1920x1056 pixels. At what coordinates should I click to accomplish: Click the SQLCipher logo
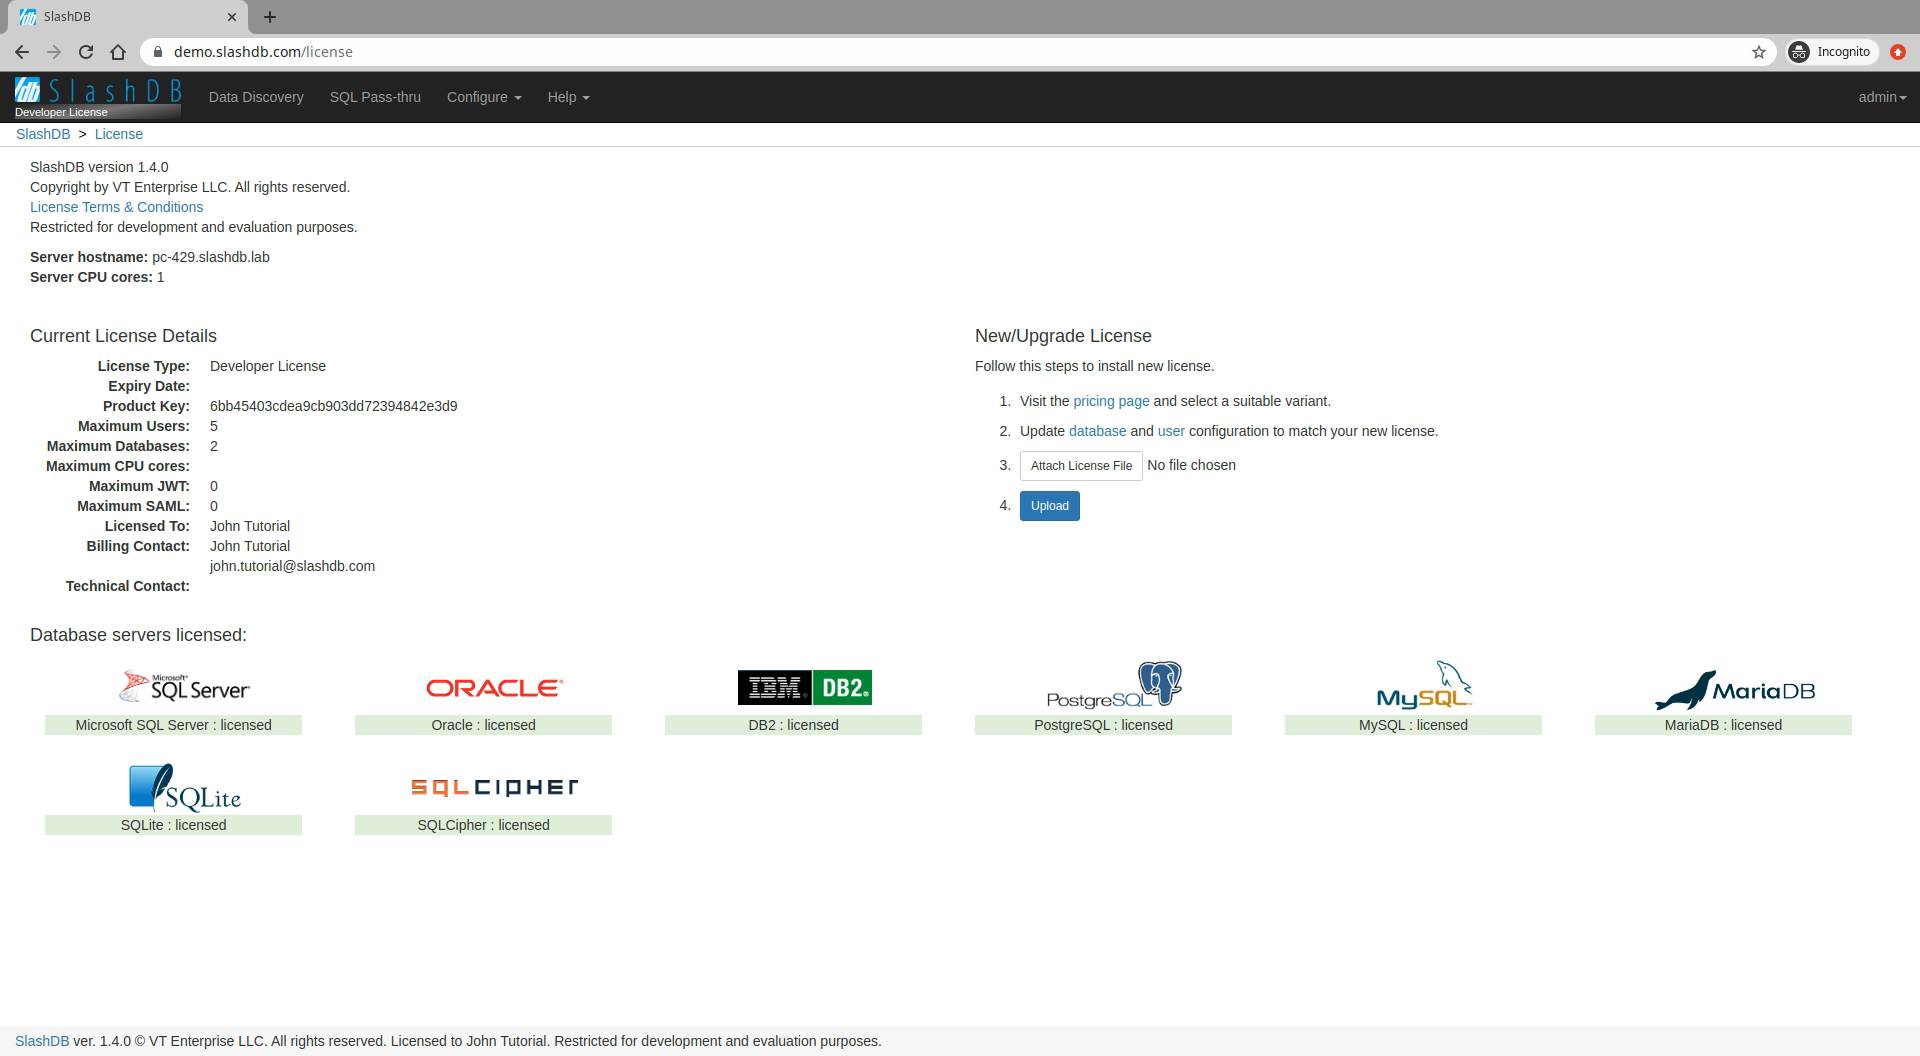click(495, 787)
